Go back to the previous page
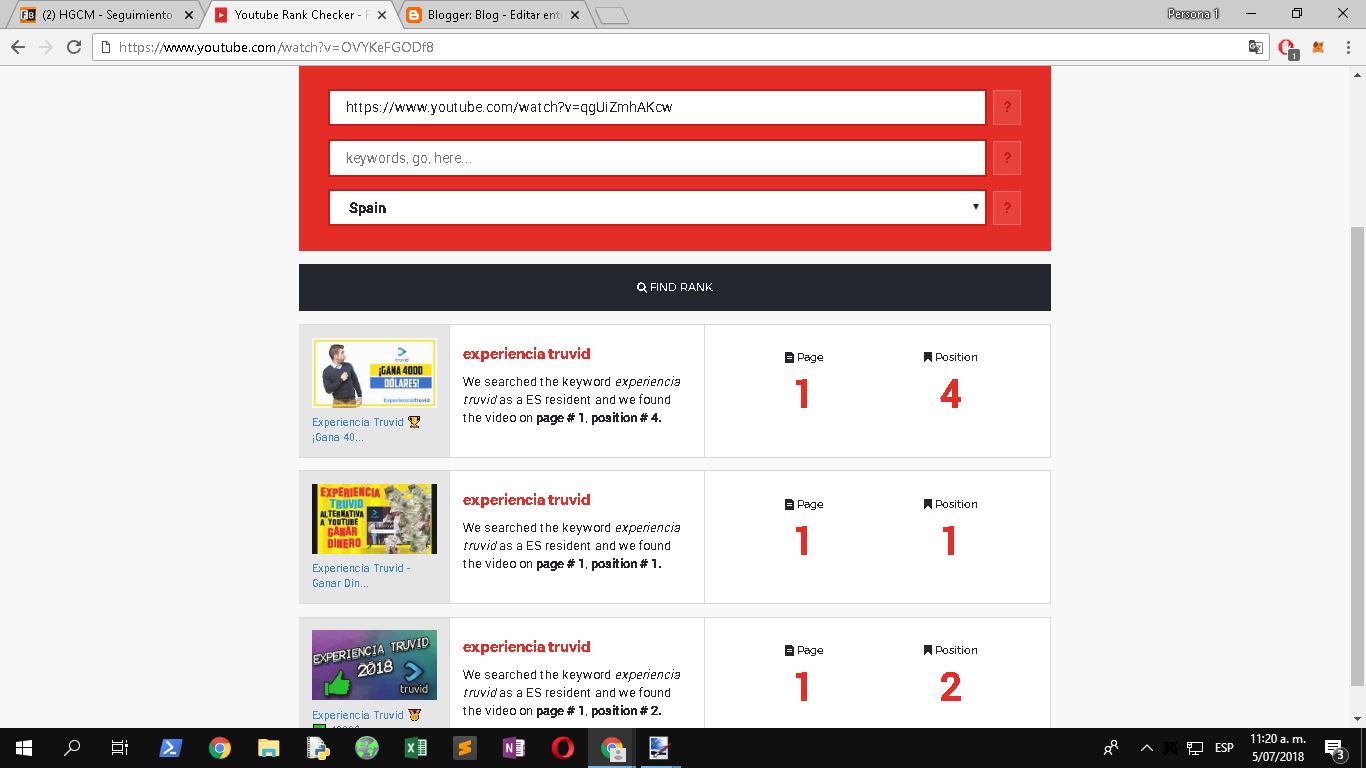The image size is (1366, 768). tap(18, 47)
